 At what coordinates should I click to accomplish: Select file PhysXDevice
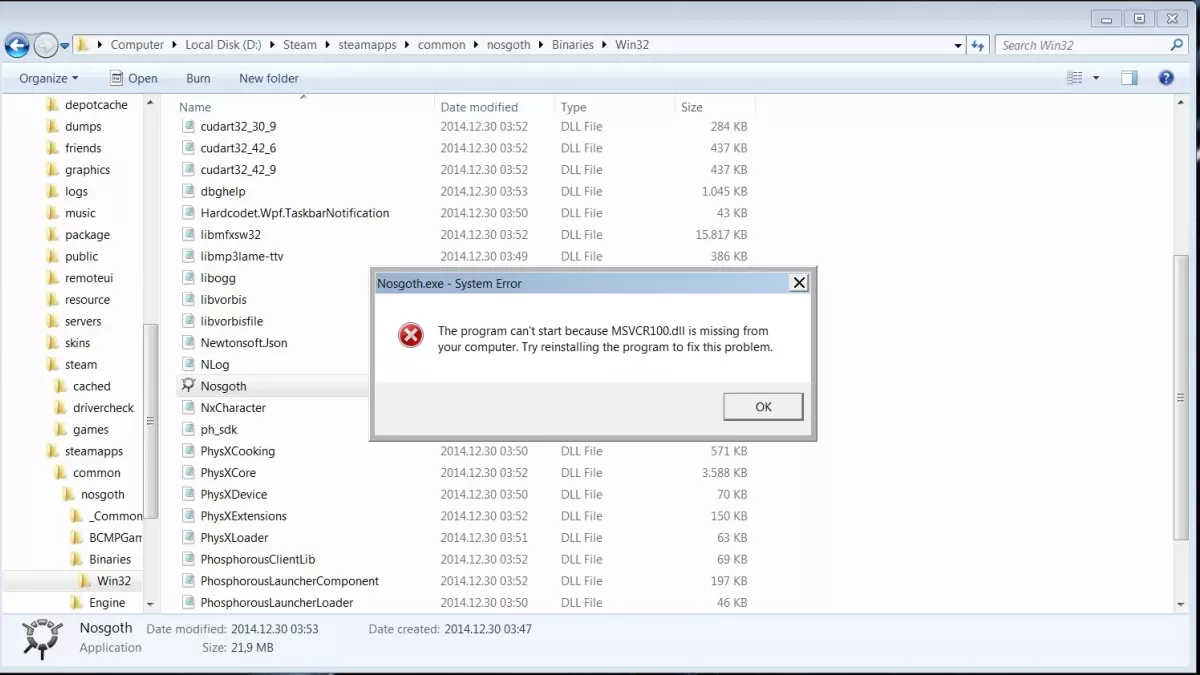point(233,495)
